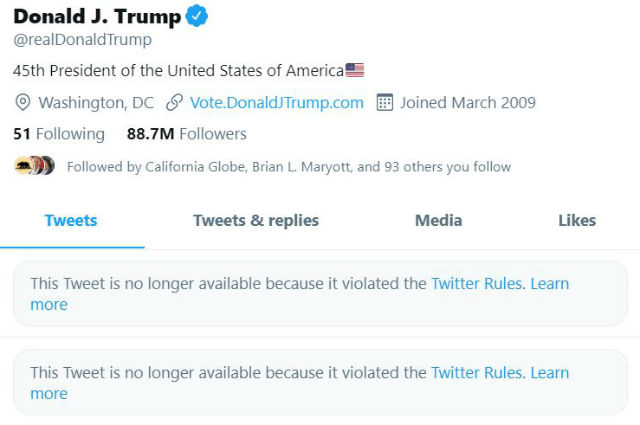Click the Donald J. Trump display name

(x=98, y=17)
